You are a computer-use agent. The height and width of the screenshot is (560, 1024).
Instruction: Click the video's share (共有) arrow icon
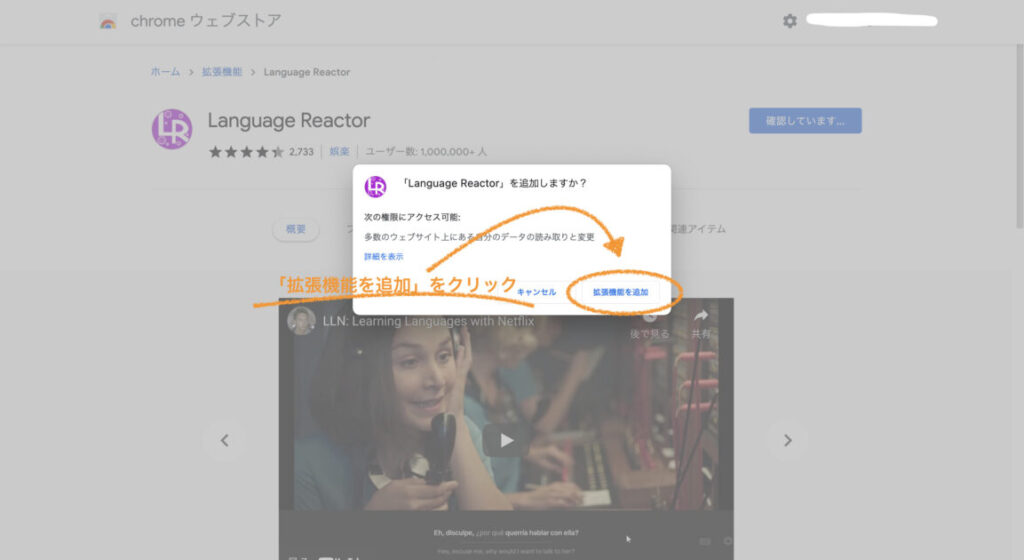click(702, 316)
